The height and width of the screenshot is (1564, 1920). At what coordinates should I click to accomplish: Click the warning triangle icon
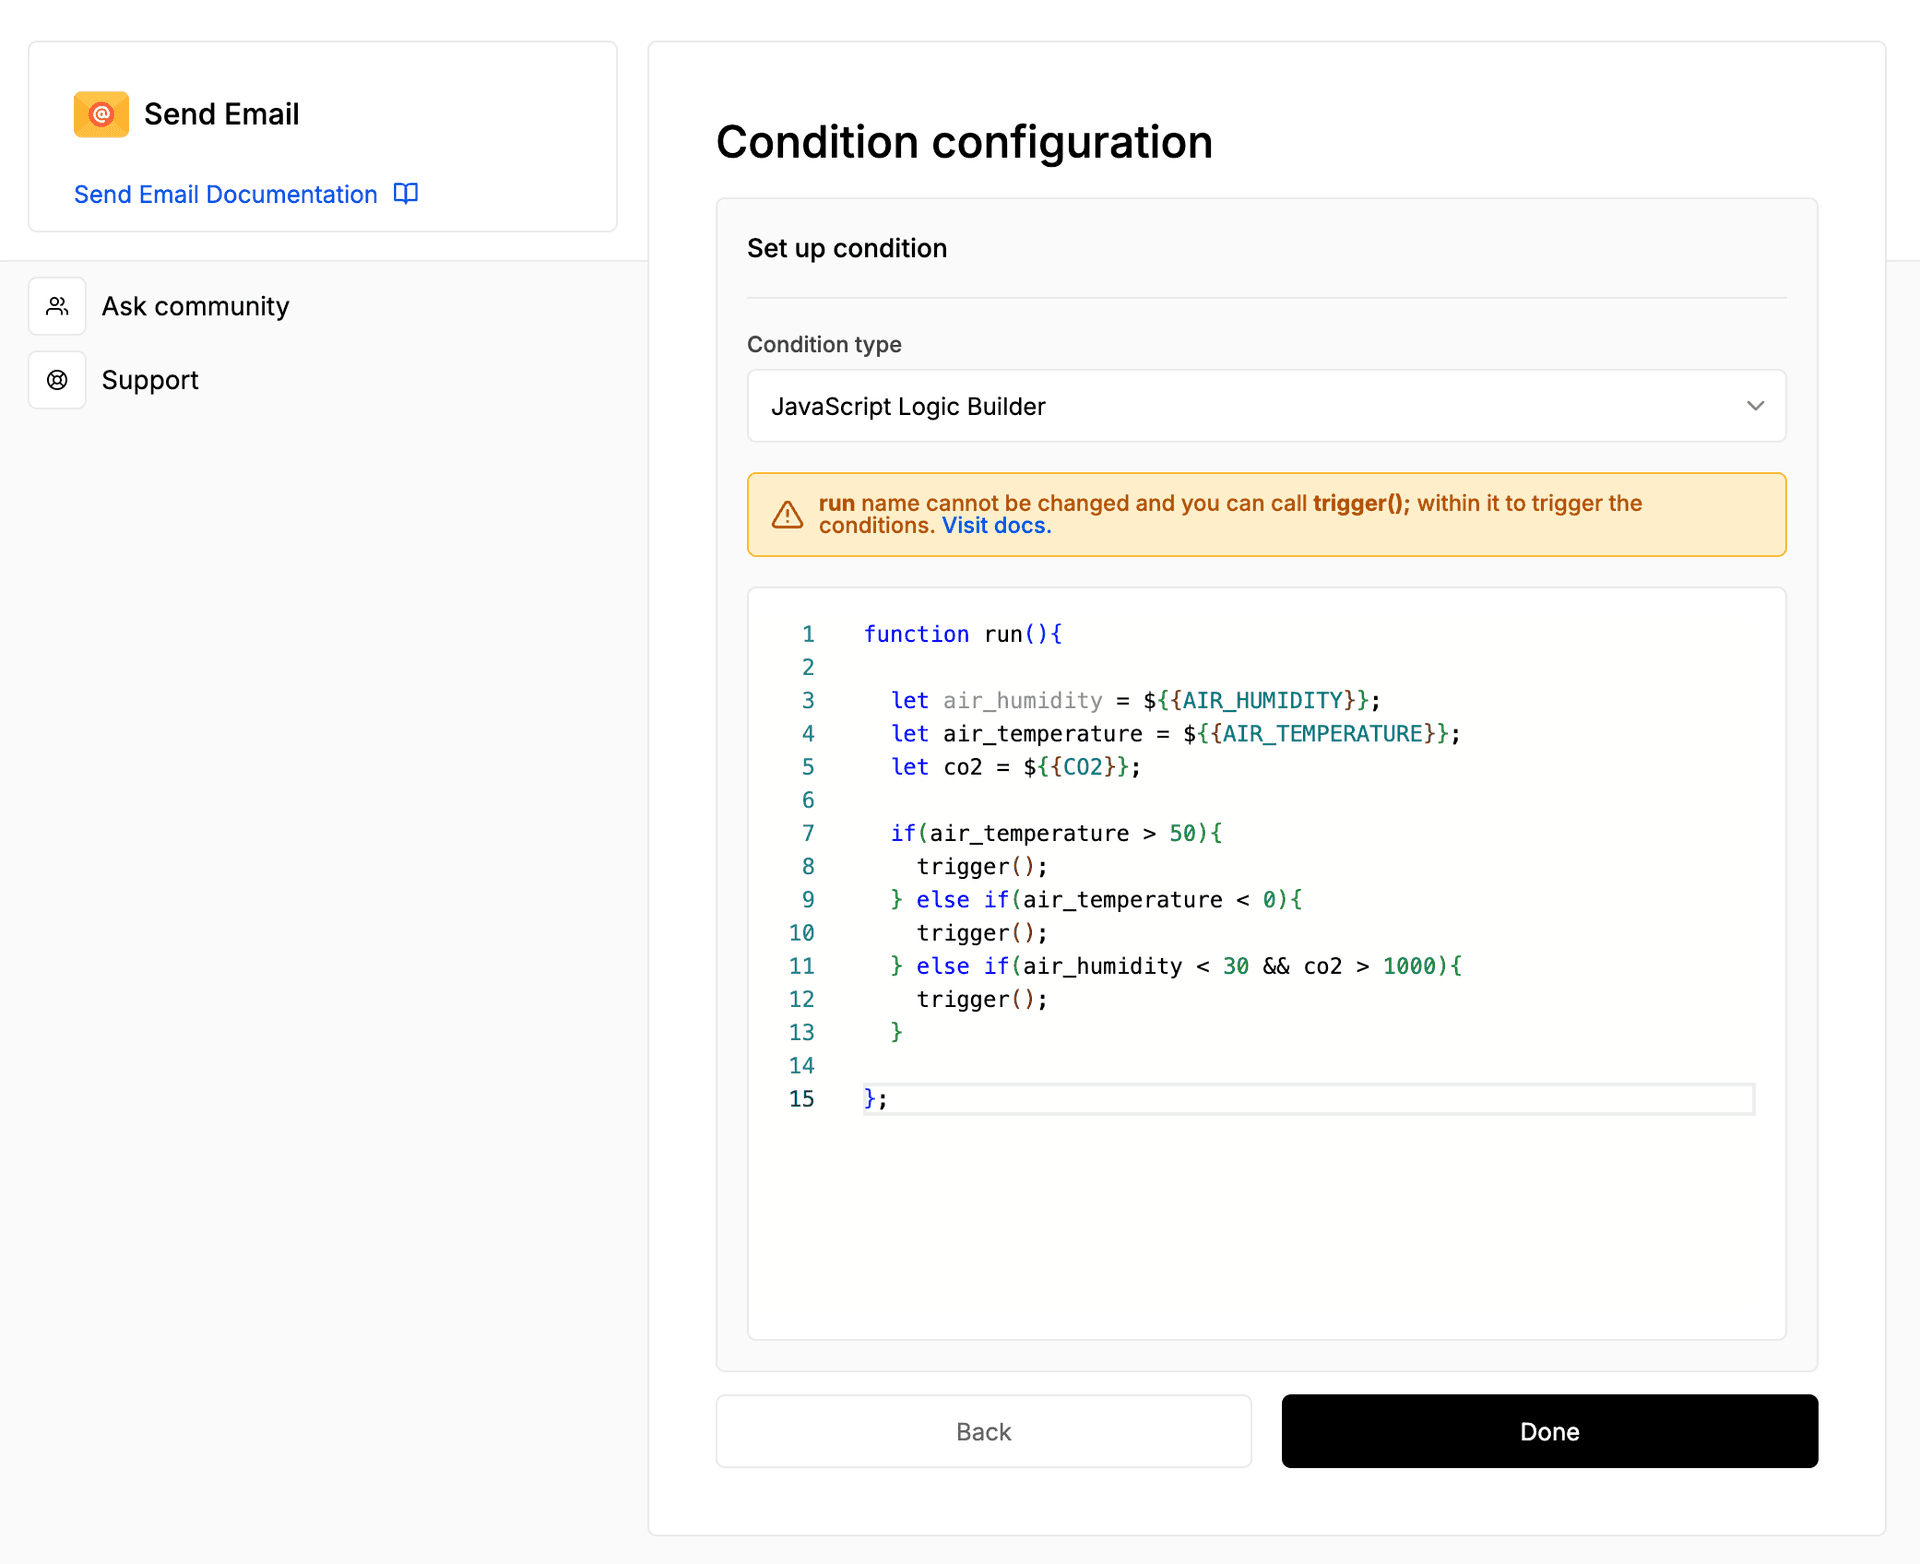click(x=787, y=515)
